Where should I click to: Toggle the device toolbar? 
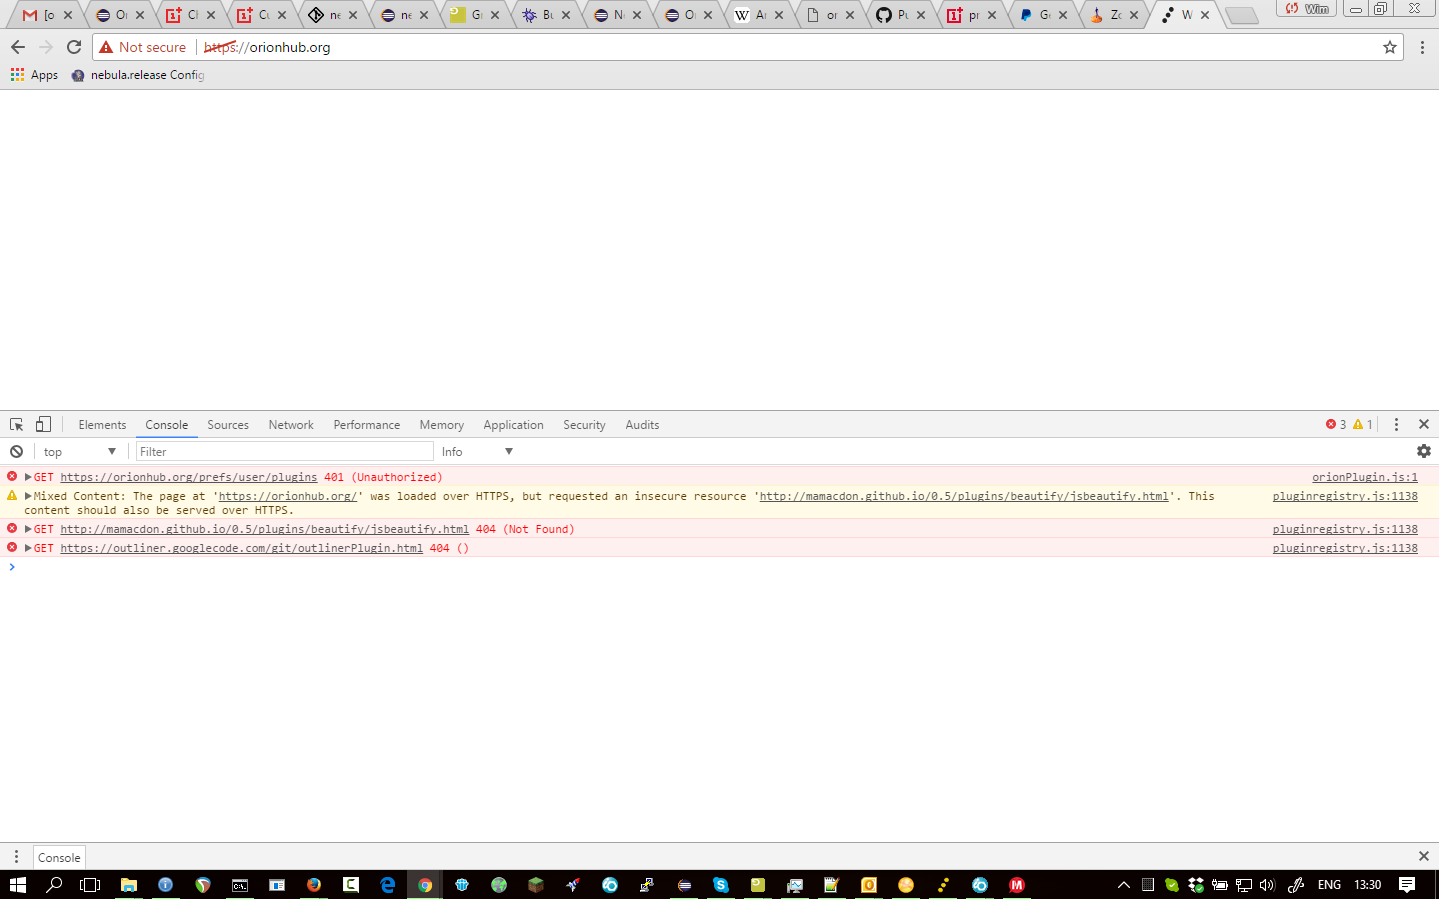pos(42,424)
